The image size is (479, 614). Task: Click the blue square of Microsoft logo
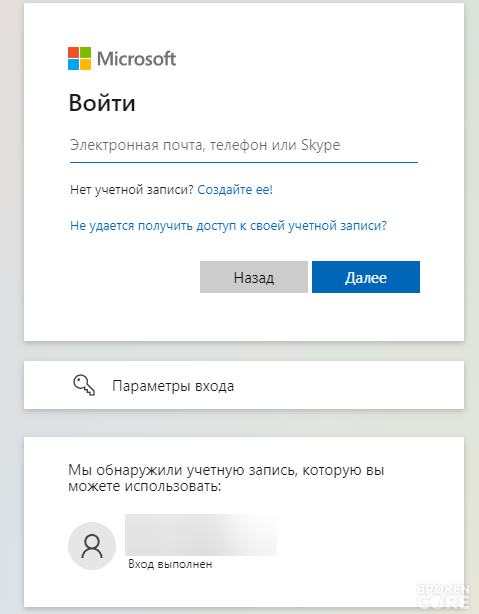click(x=74, y=65)
